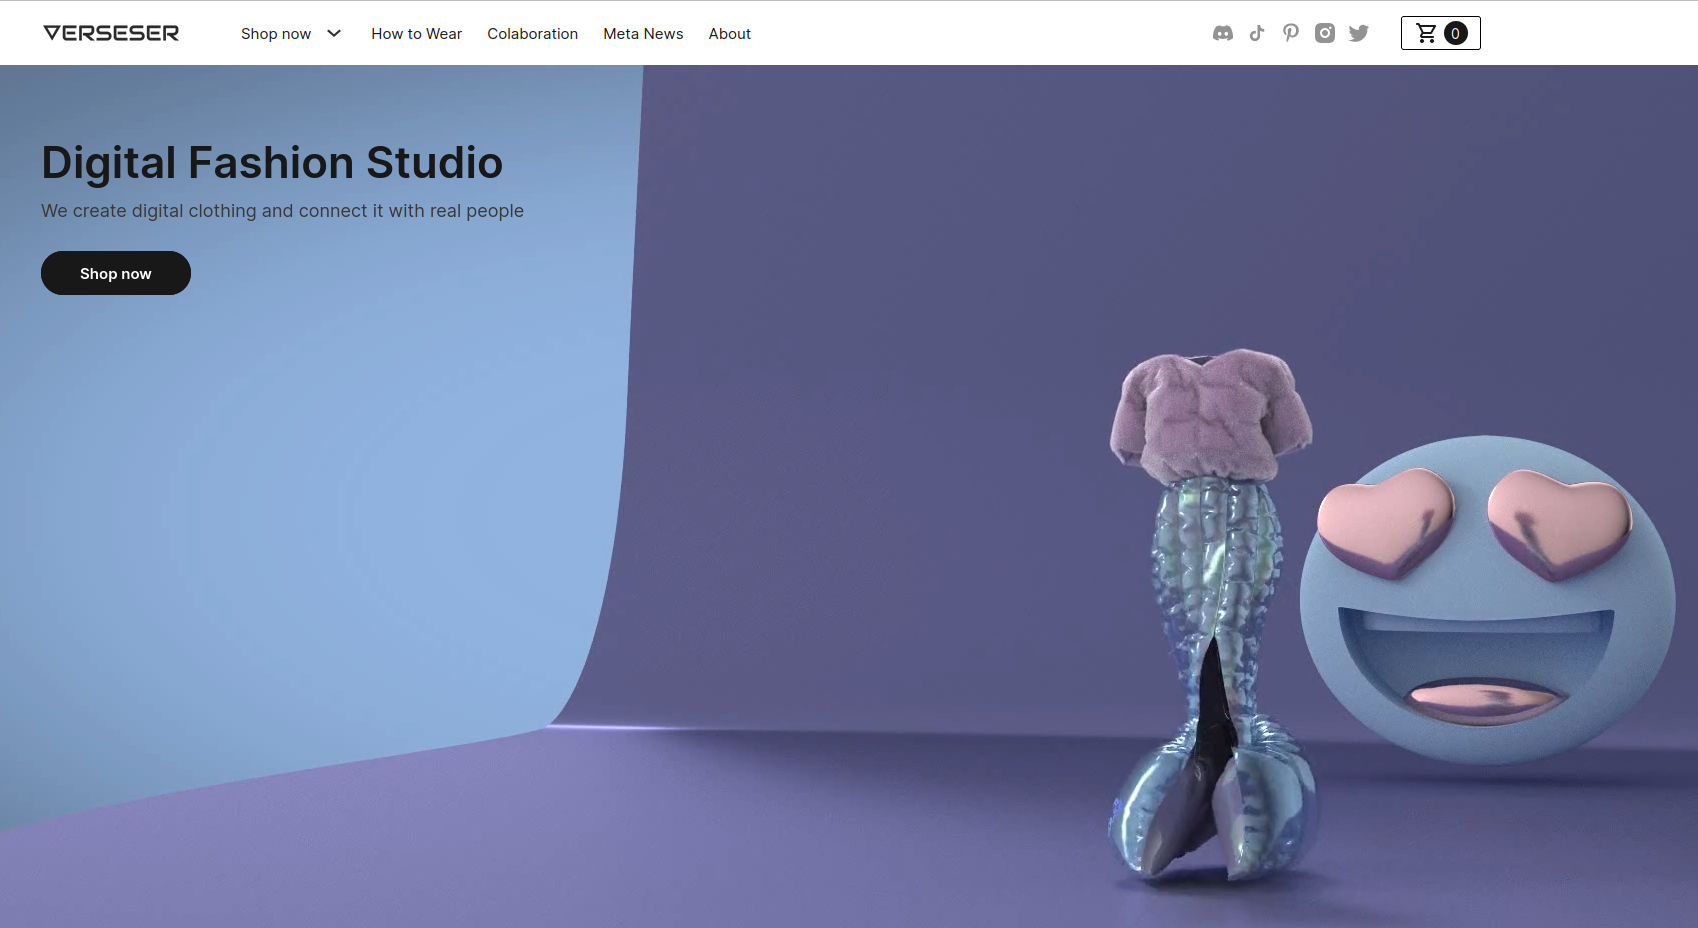Navigate to Meta News
Screen dimensions: 1698x928
point(643,33)
